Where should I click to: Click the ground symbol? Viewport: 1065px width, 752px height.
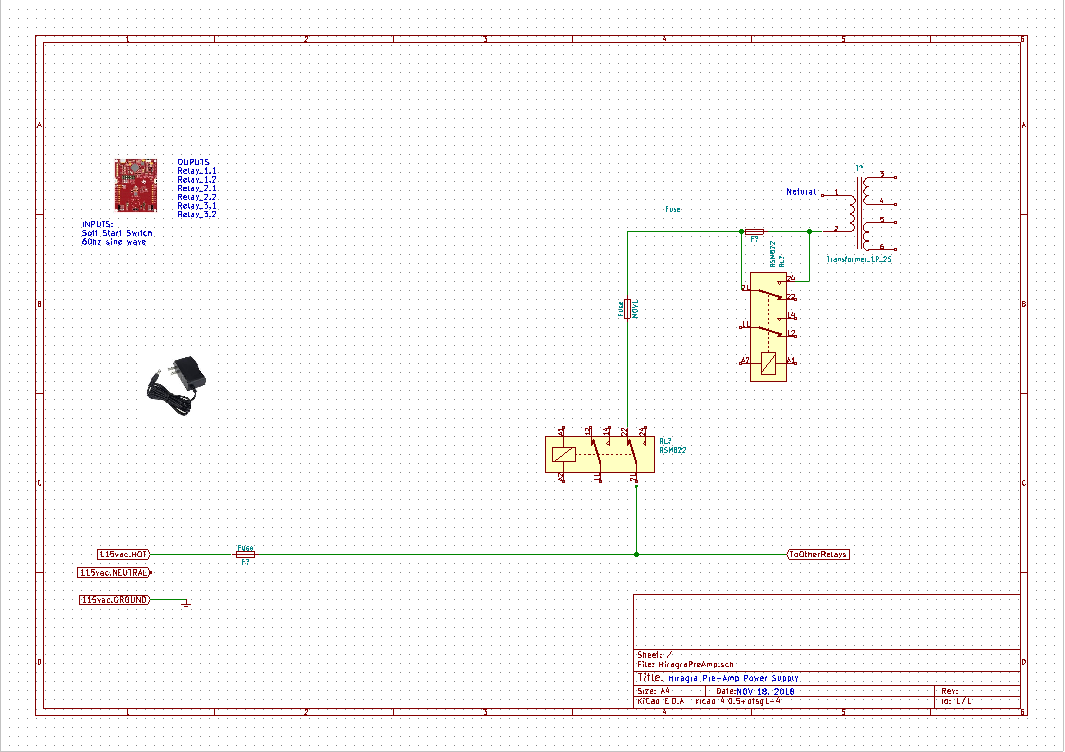pyautogui.click(x=186, y=603)
